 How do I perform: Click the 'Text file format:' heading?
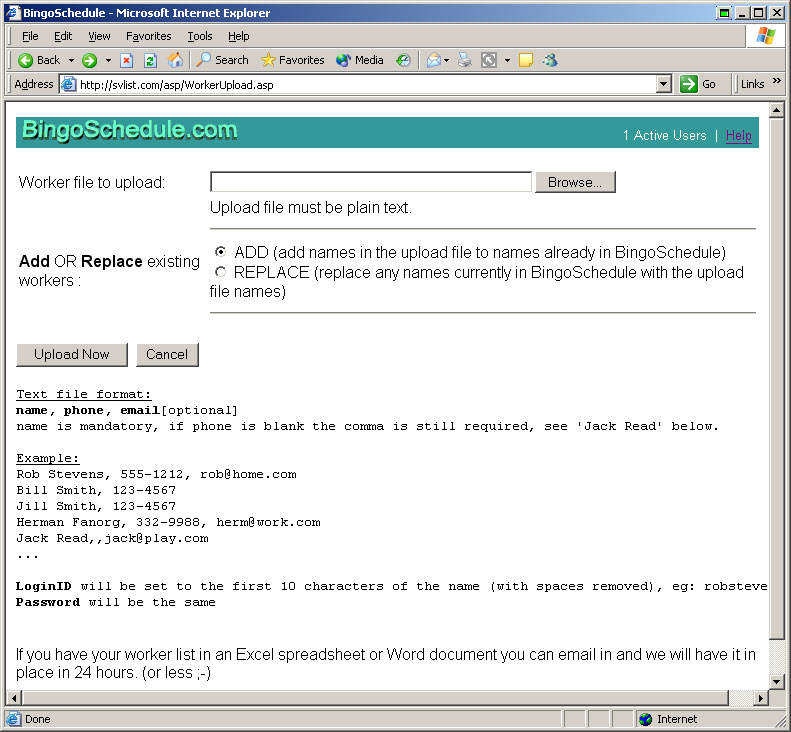click(x=84, y=394)
